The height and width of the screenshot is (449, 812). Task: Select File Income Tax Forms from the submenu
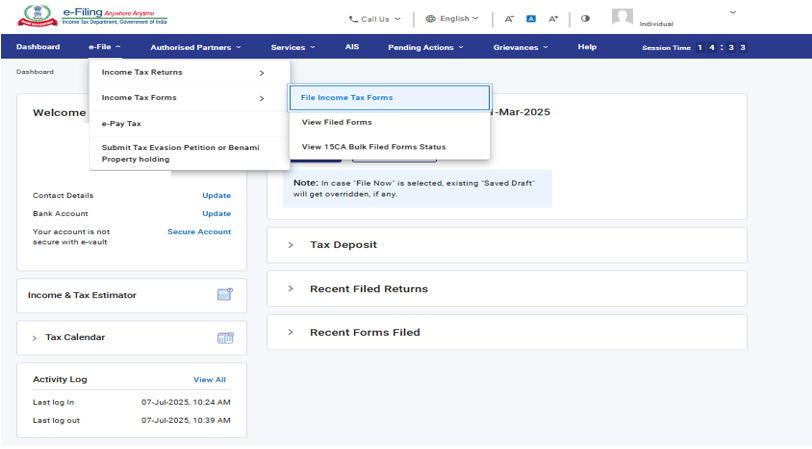[347, 98]
